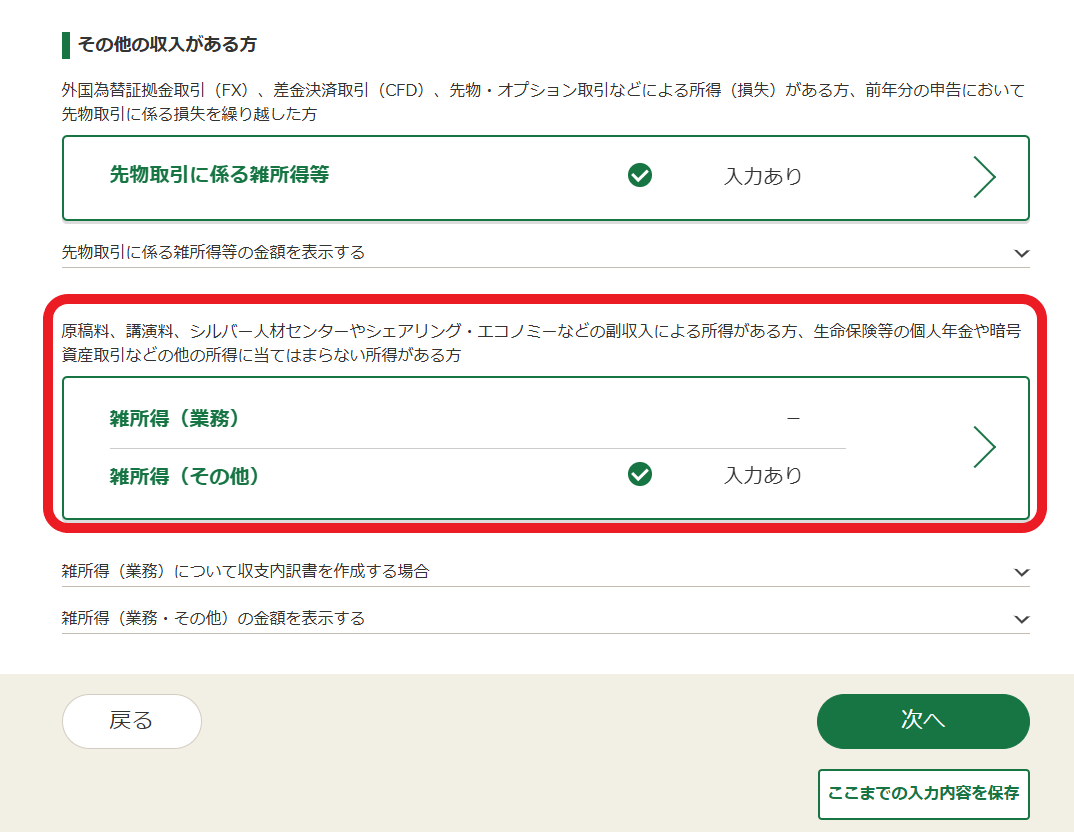Click the chevron on the 収支内訳書 row
This screenshot has height=835, width=1074.
(x=1021, y=572)
